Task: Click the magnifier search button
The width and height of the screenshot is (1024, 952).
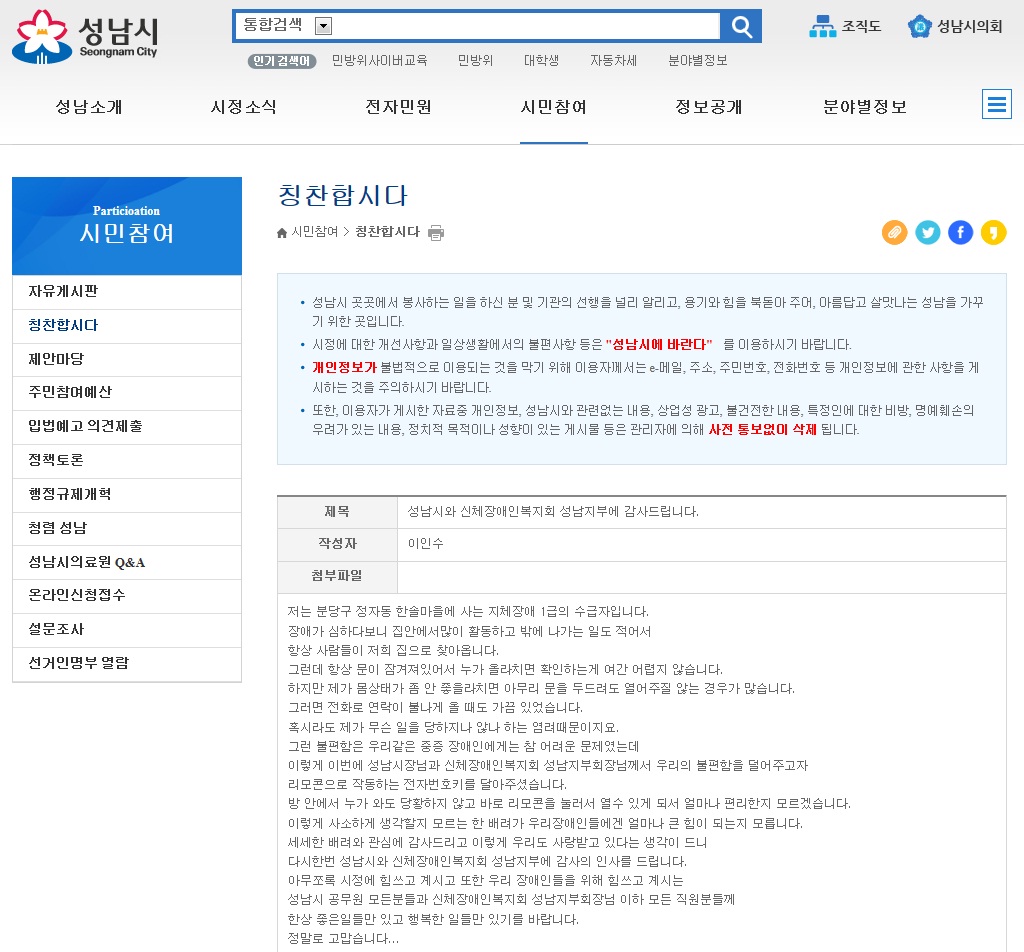Action: (x=742, y=26)
